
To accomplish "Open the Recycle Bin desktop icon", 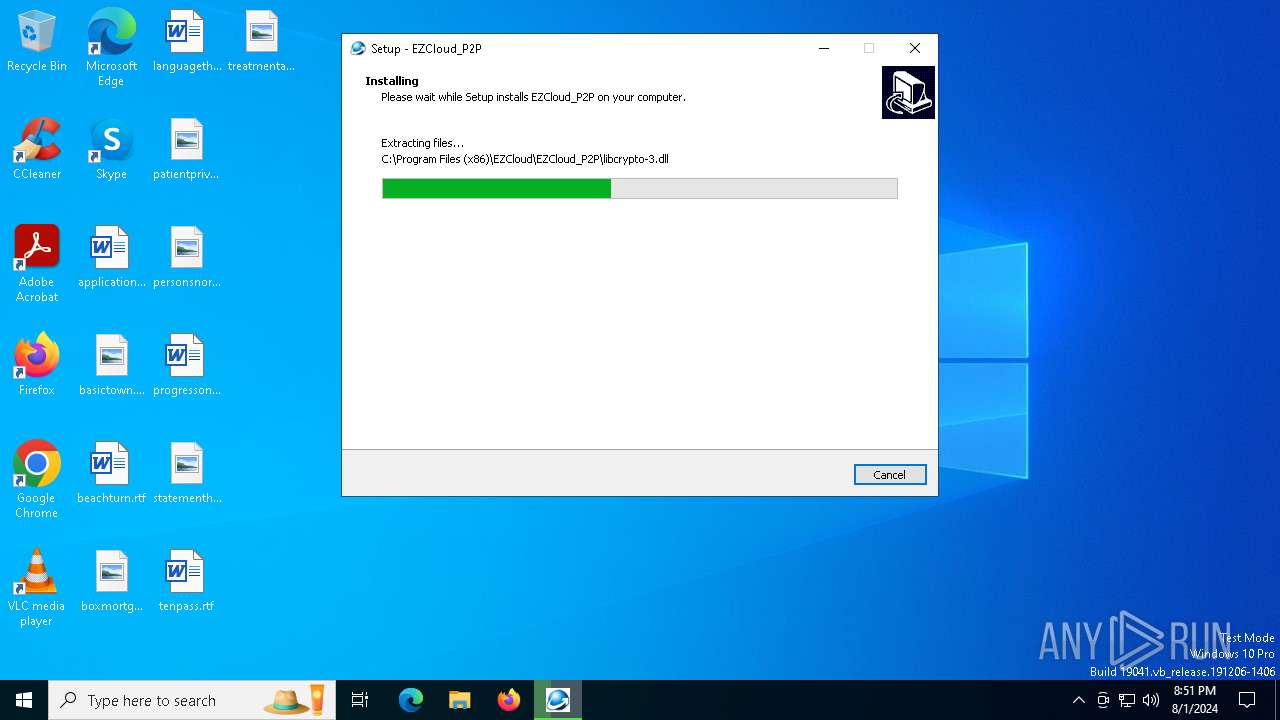I will (x=37, y=42).
